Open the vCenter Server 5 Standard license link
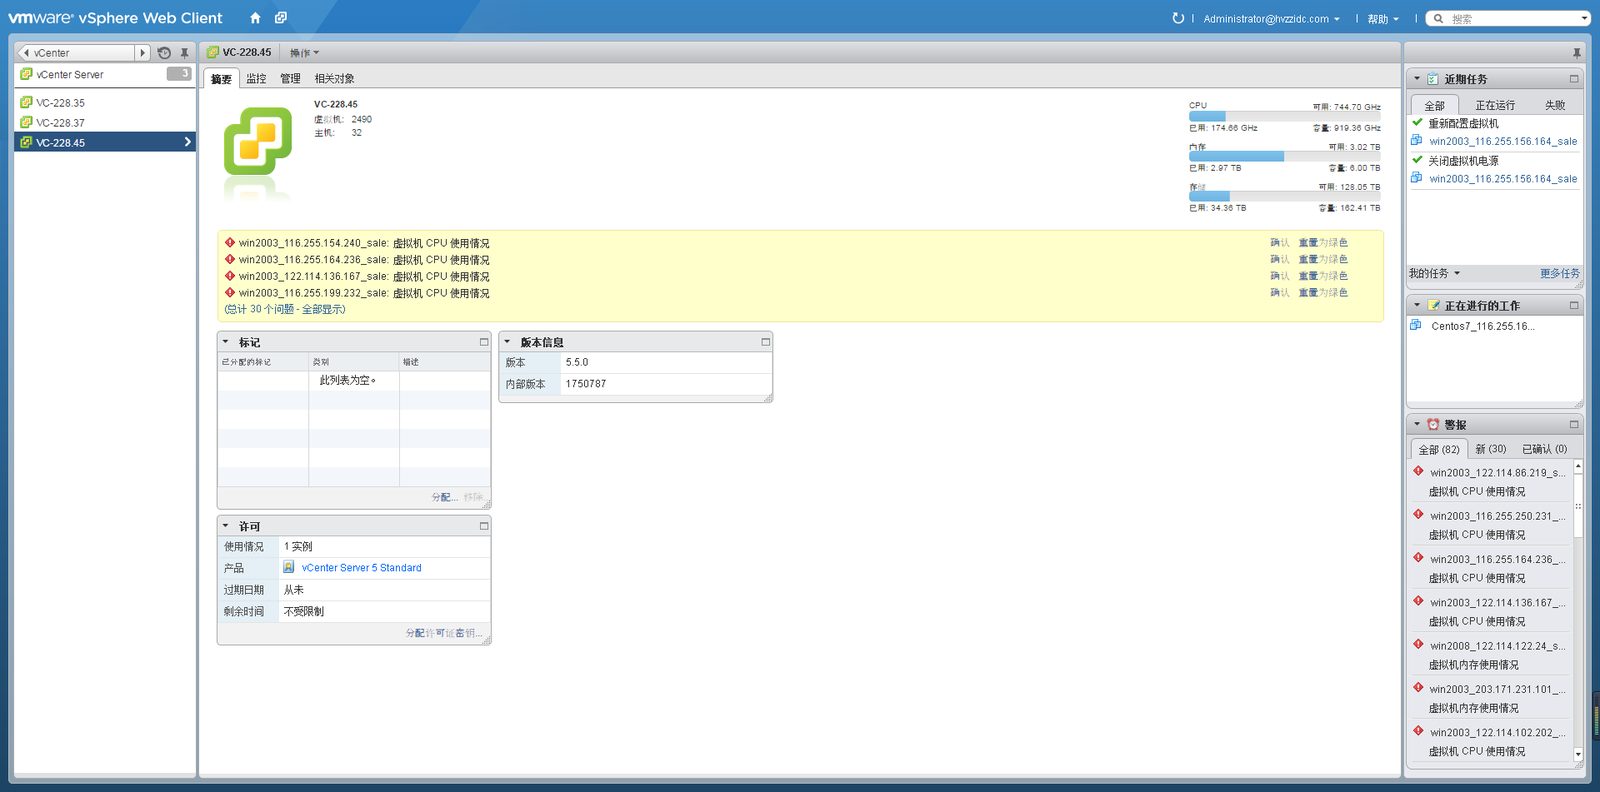Viewport: 1600px width, 792px height. click(x=361, y=567)
